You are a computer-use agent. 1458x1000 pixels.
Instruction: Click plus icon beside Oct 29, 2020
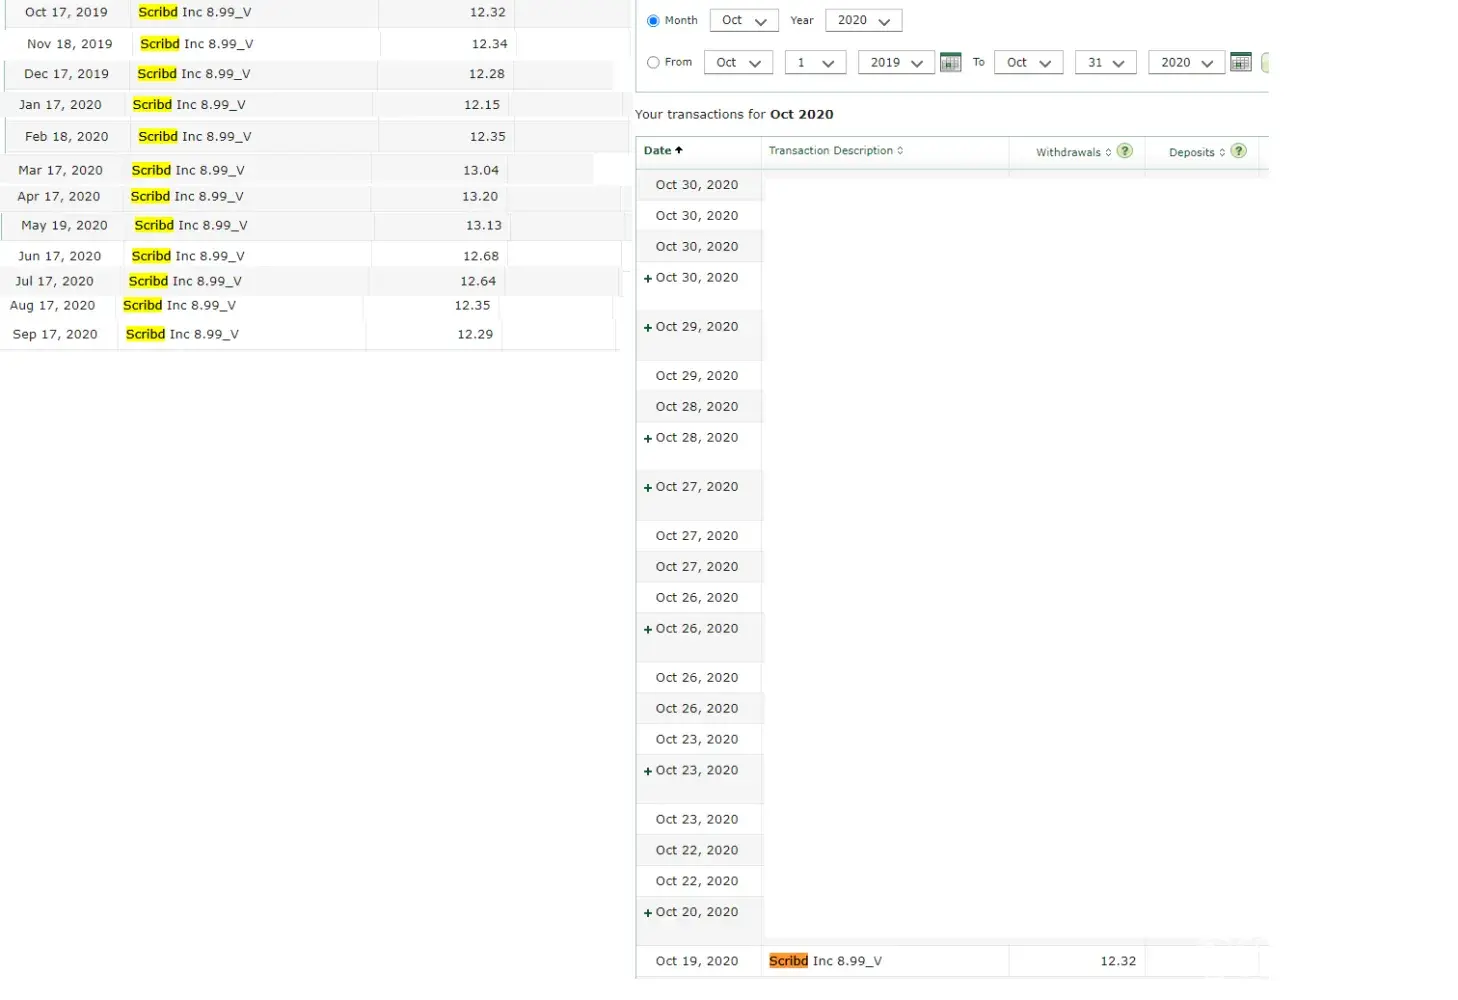coord(648,328)
